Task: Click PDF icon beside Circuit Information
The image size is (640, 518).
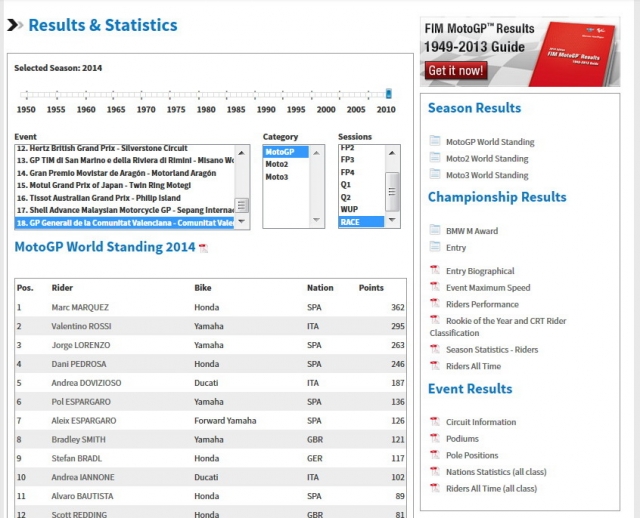Action: coord(435,421)
